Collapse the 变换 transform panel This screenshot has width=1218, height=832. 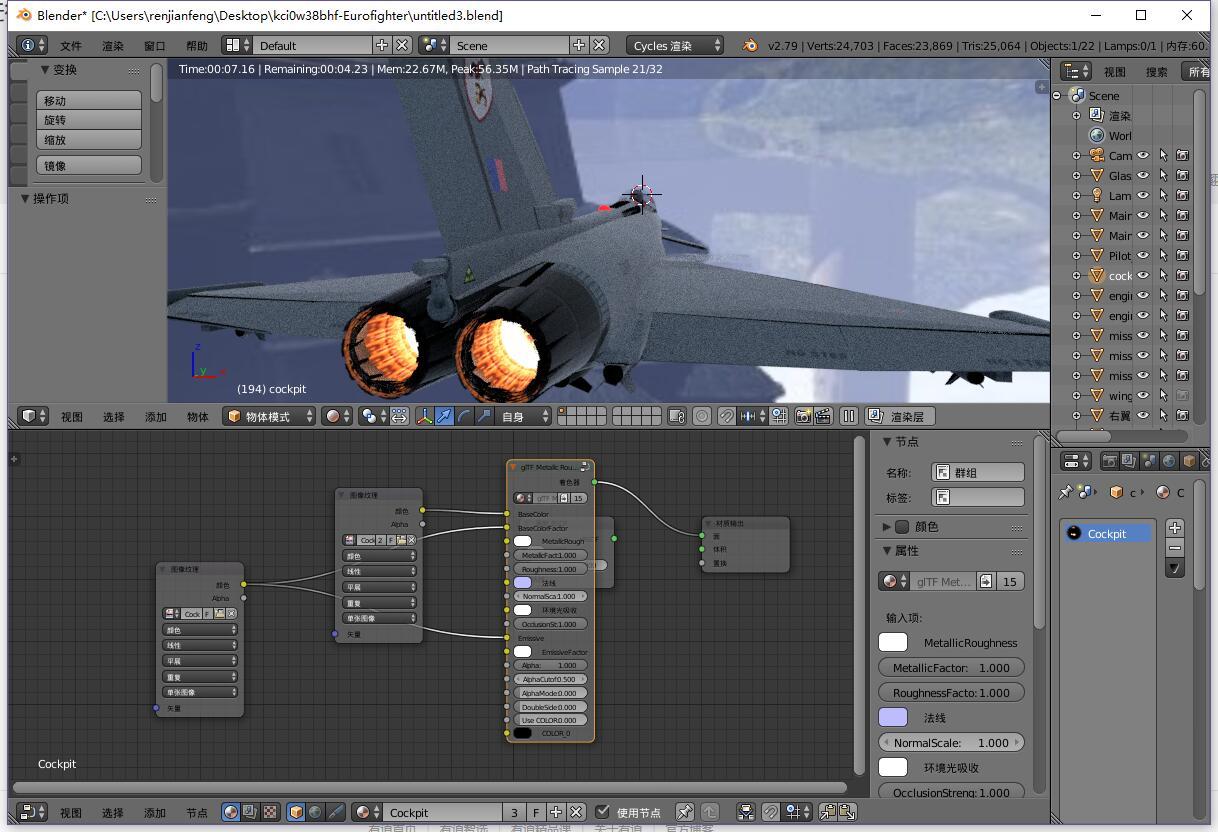[45, 70]
